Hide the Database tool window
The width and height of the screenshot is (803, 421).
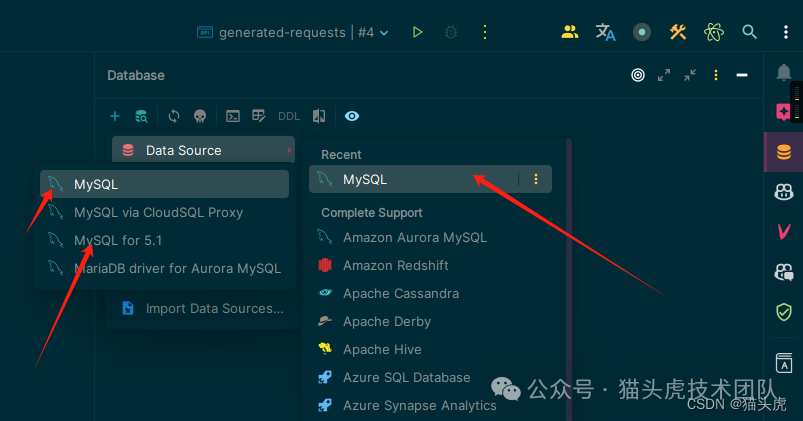(742, 75)
